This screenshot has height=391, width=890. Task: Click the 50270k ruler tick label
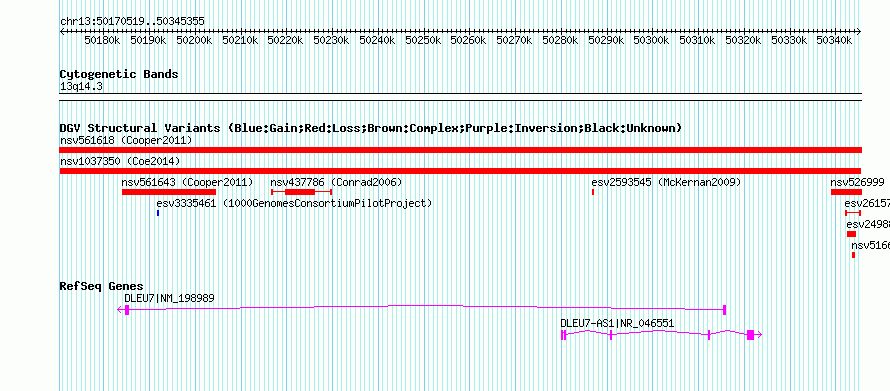[x=514, y=40]
